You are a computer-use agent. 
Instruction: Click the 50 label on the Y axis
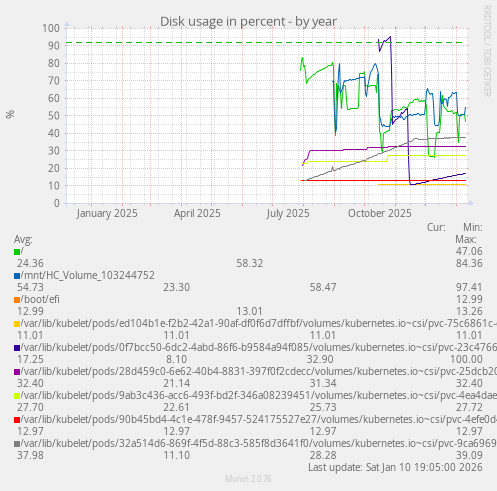click(x=54, y=116)
